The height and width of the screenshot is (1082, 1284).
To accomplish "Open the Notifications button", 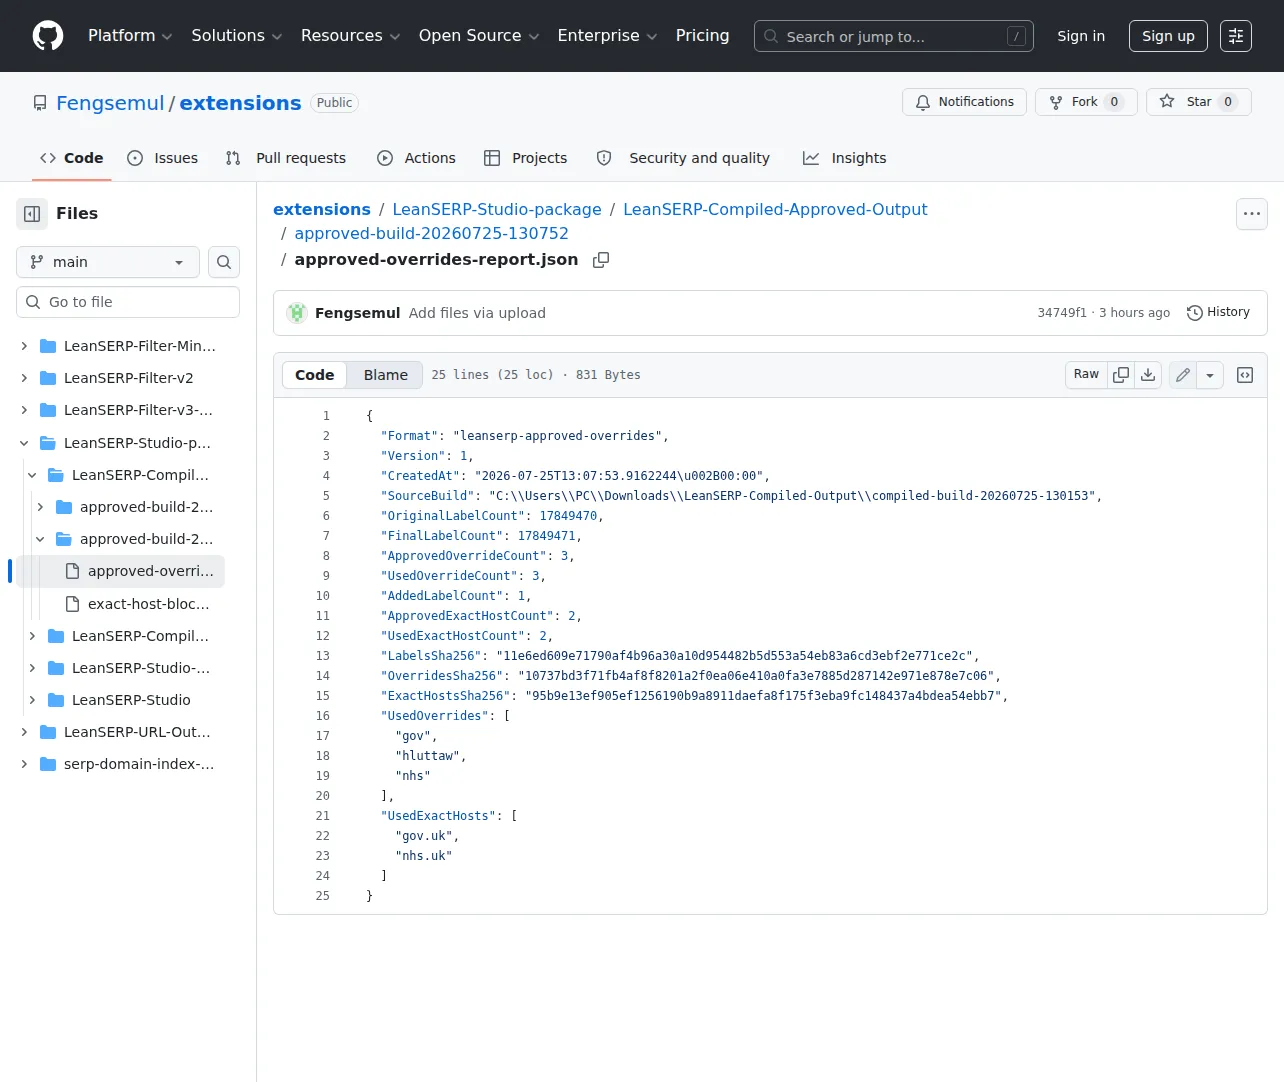I will [x=964, y=102].
